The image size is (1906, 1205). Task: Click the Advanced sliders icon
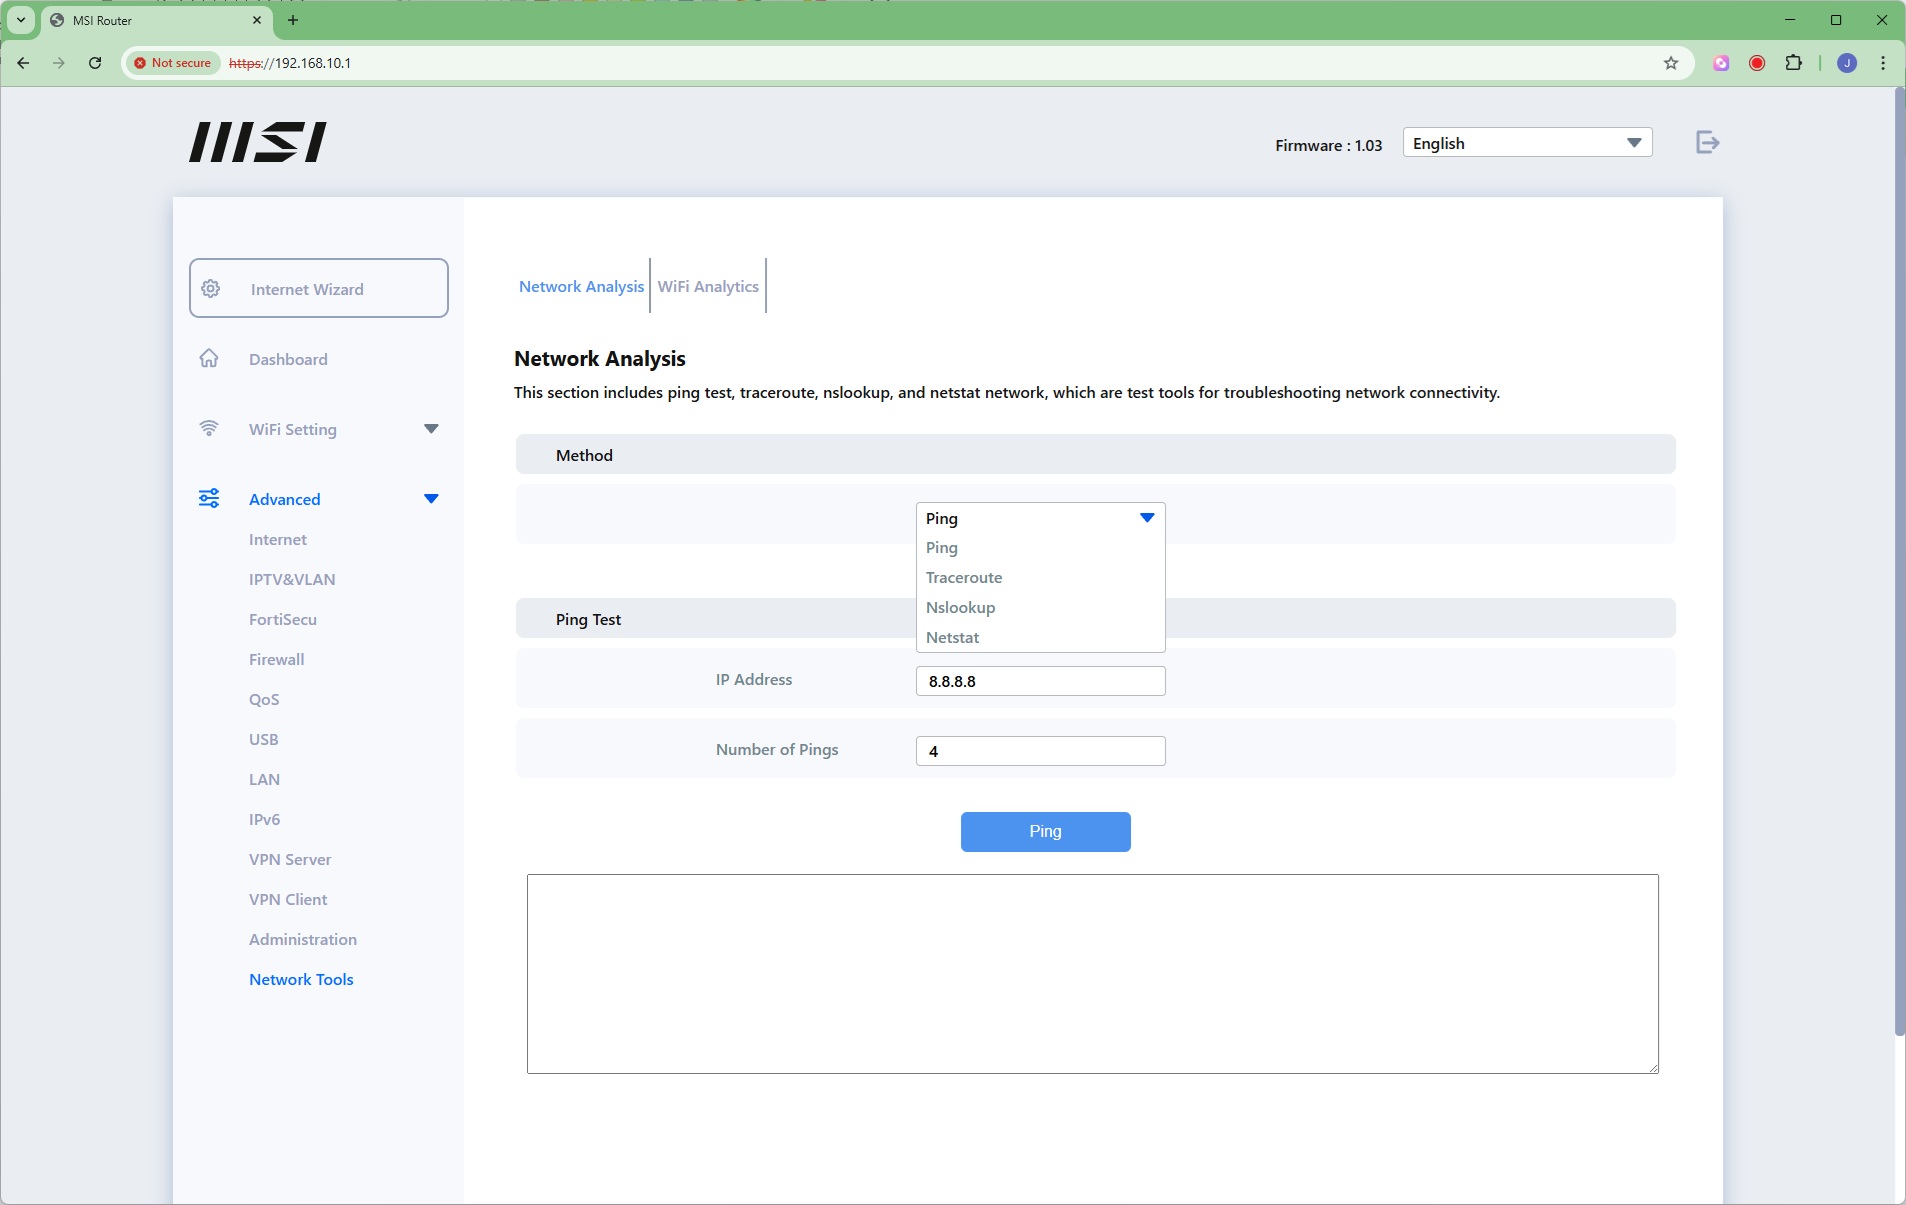(209, 499)
